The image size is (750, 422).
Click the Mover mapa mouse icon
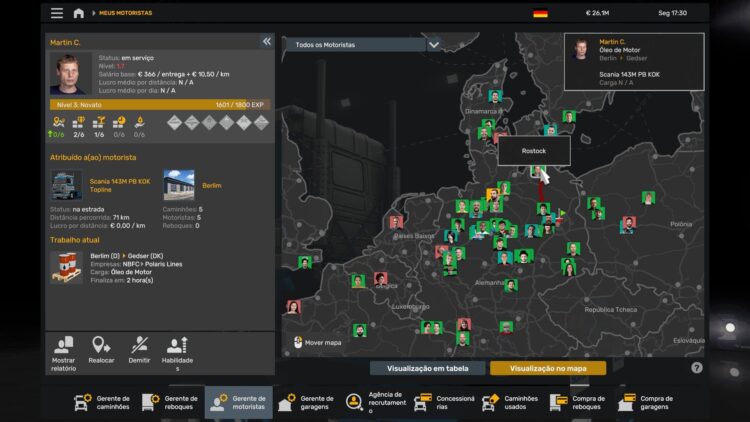point(298,342)
